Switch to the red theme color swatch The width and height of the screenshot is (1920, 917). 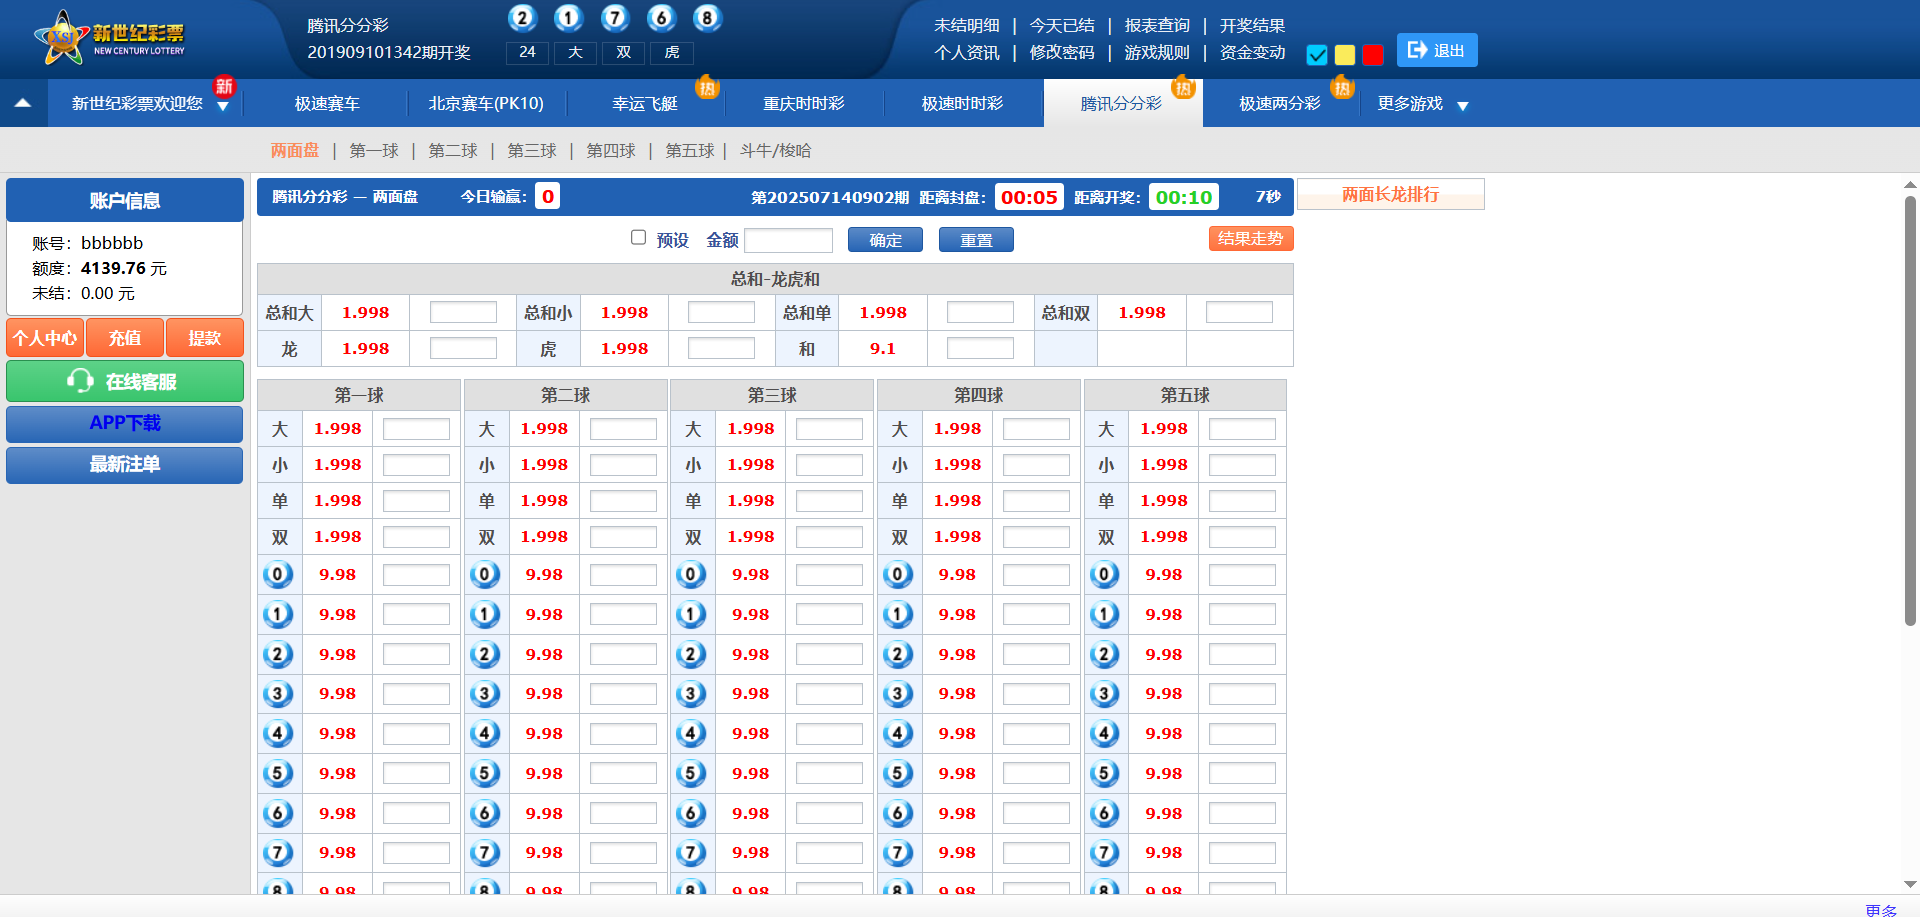[1373, 55]
